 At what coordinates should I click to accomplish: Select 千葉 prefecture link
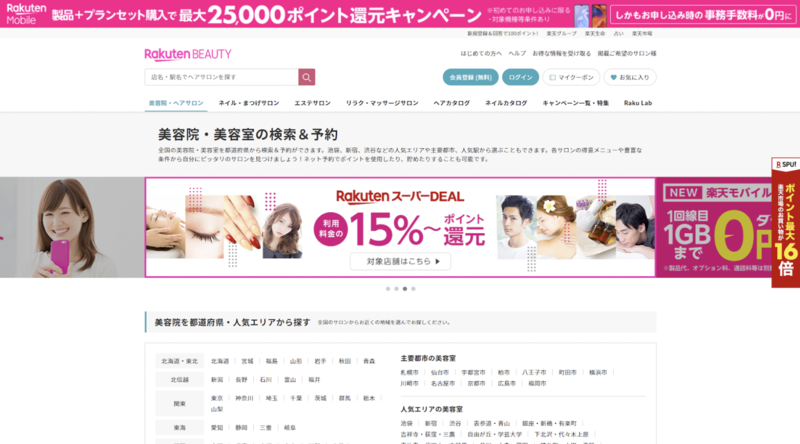tap(296, 398)
